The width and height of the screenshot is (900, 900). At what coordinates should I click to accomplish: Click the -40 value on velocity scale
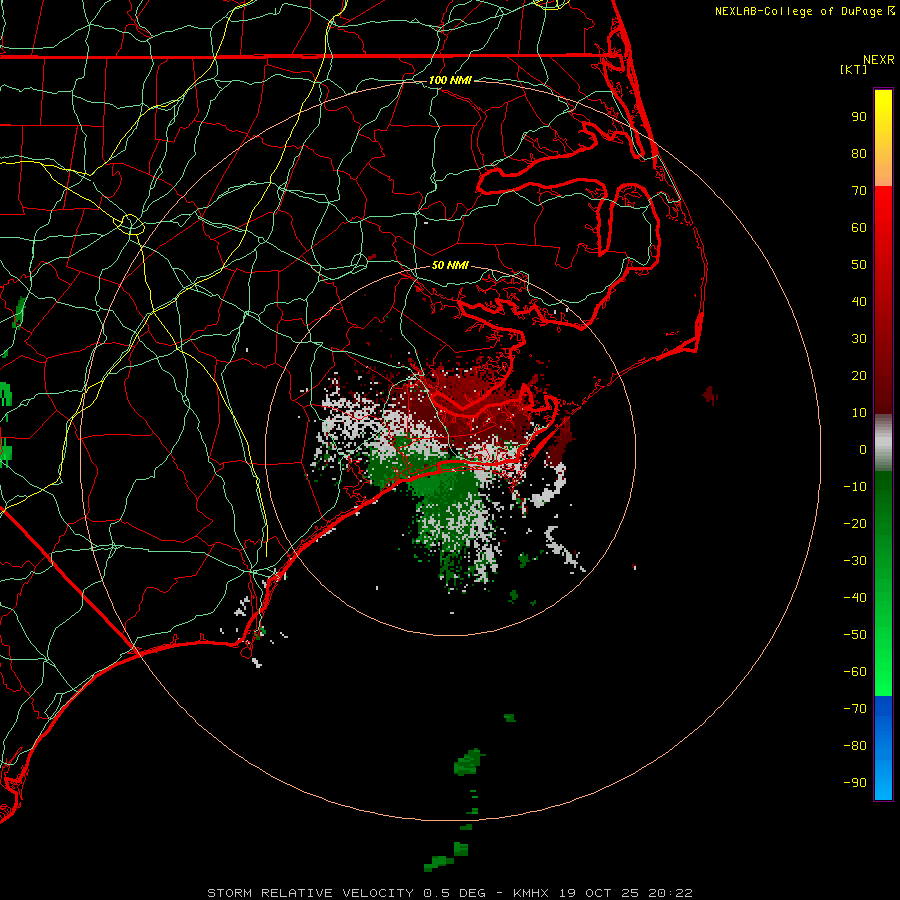click(855, 598)
